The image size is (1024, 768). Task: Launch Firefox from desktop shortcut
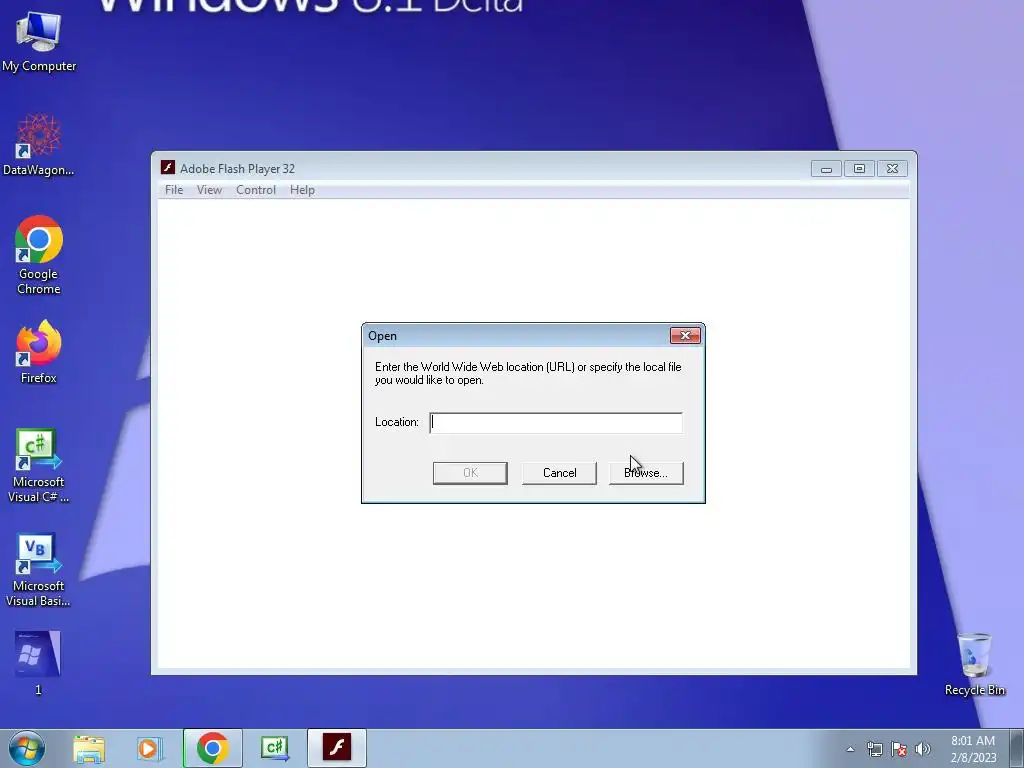(39, 351)
